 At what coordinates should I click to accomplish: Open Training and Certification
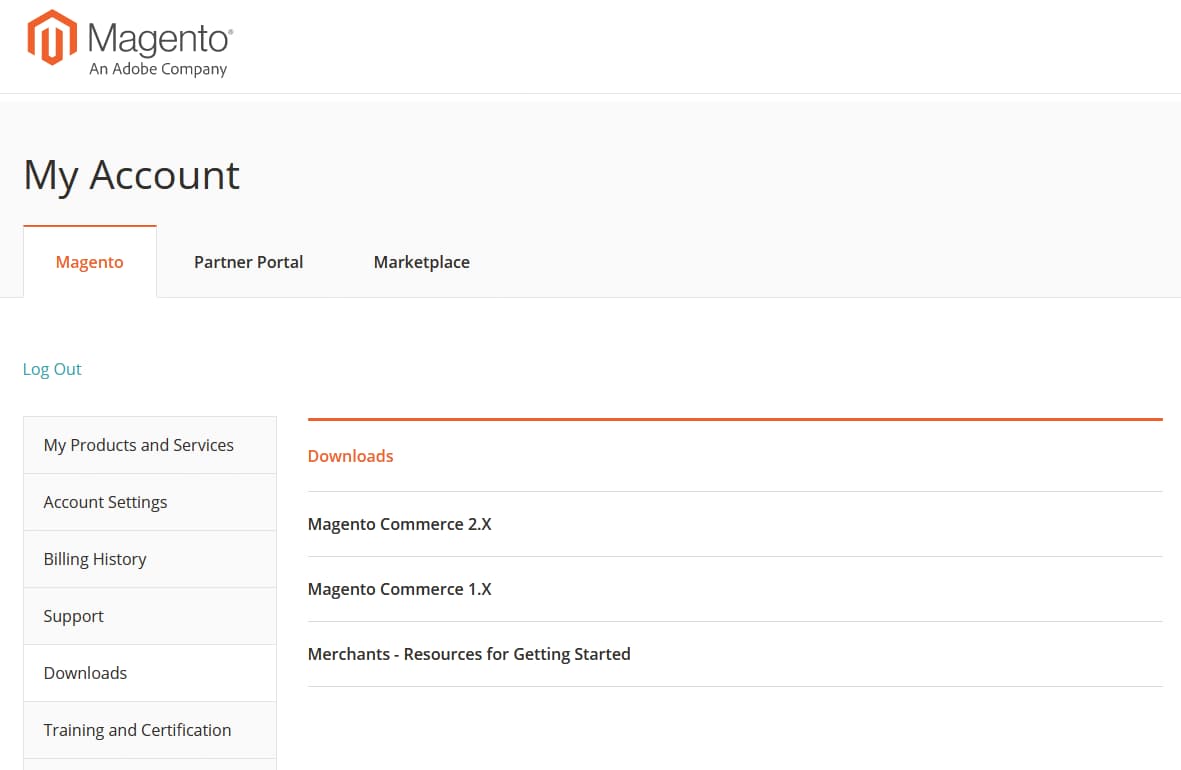click(137, 729)
